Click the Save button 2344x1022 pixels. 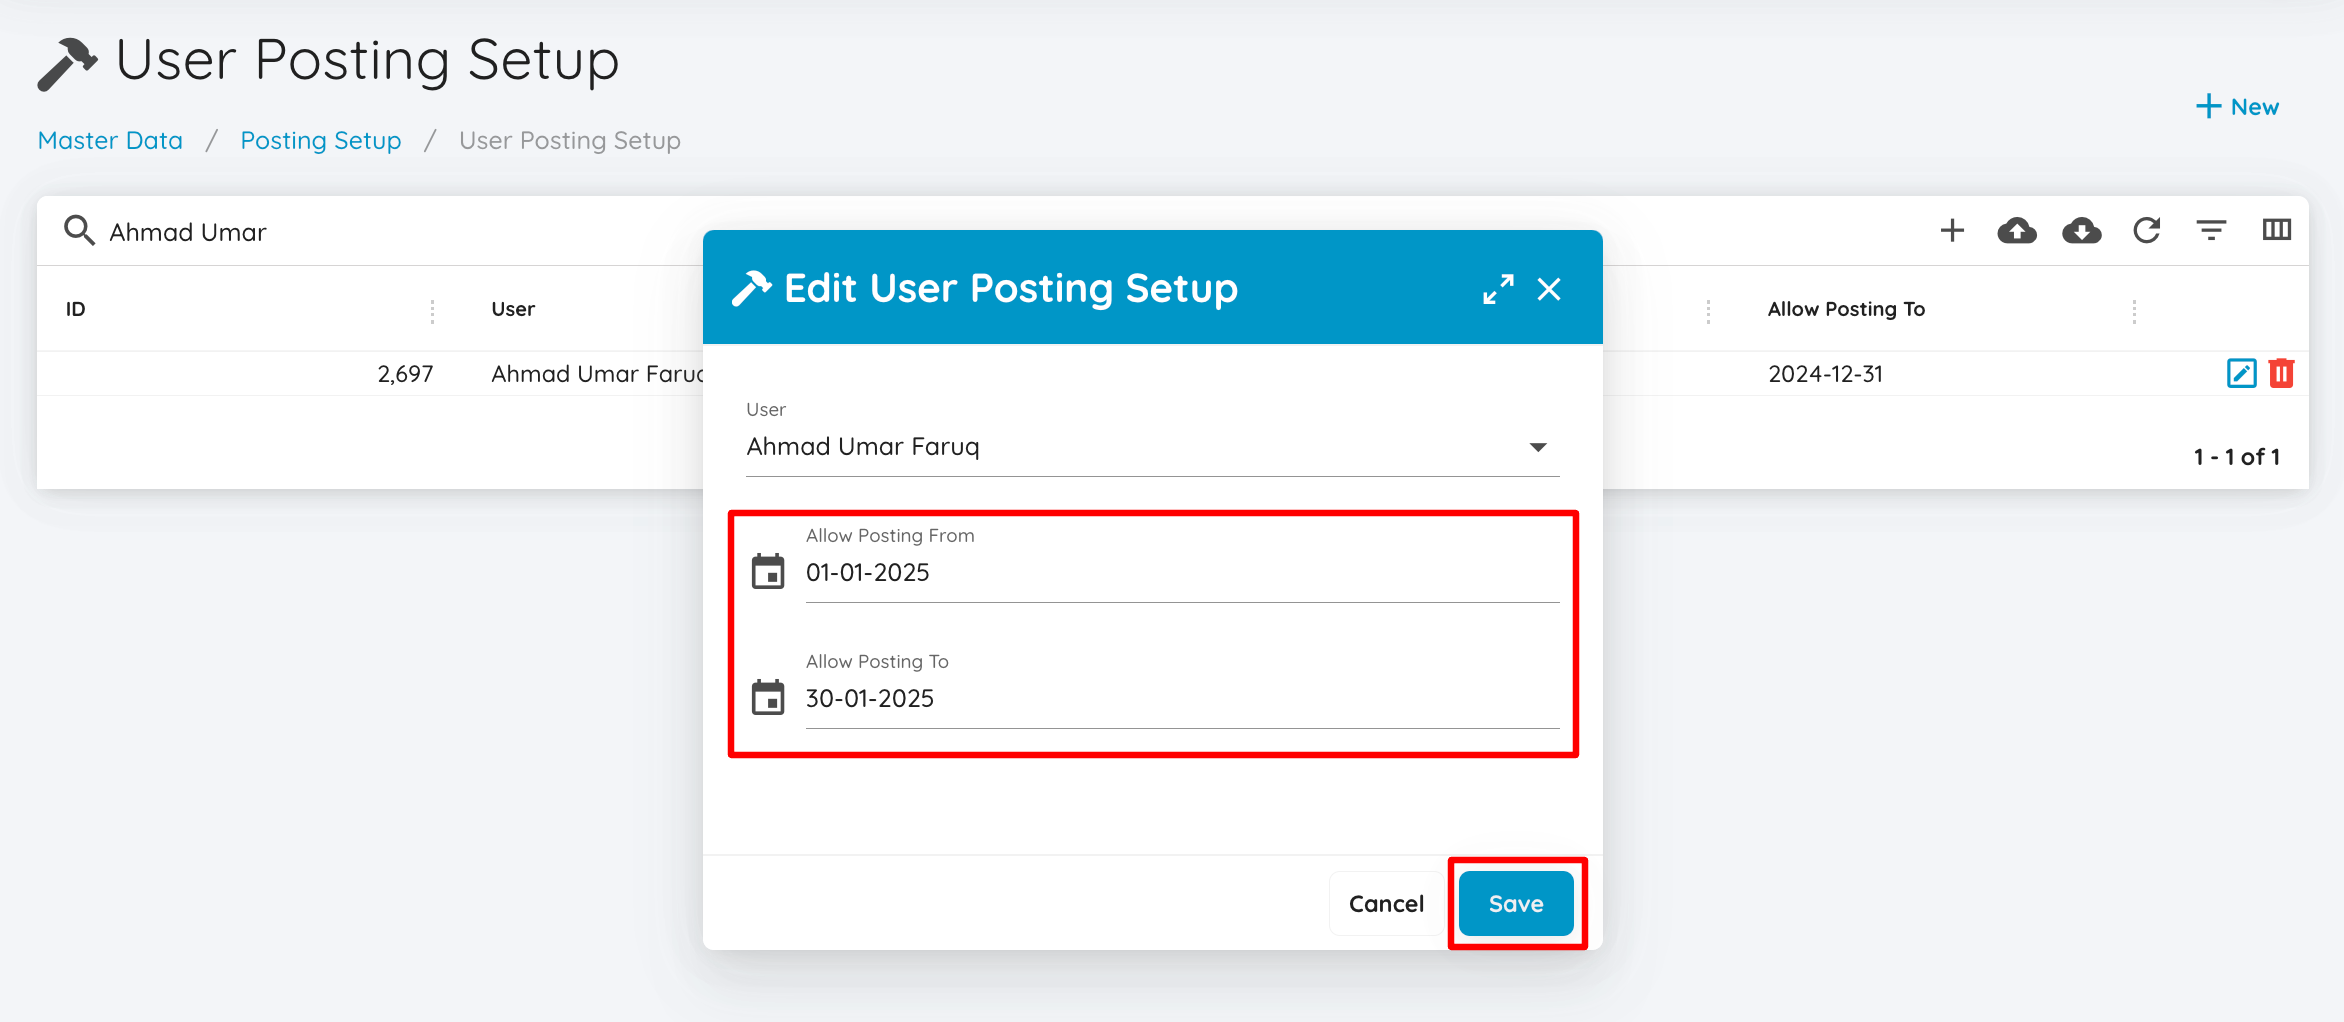(x=1516, y=904)
